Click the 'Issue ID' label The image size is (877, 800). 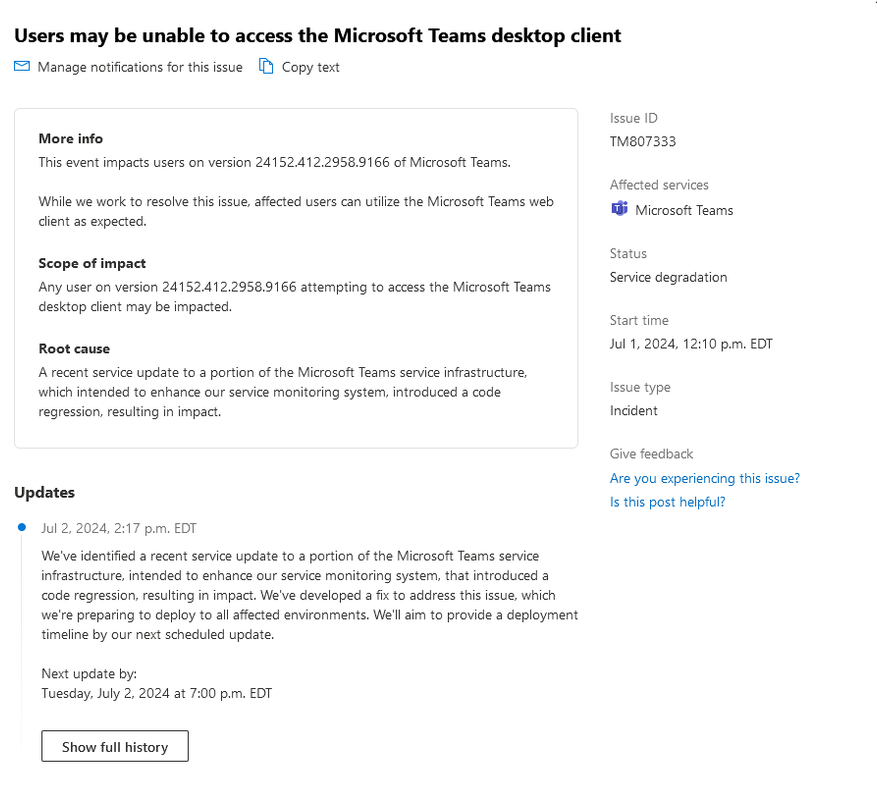(x=633, y=118)
